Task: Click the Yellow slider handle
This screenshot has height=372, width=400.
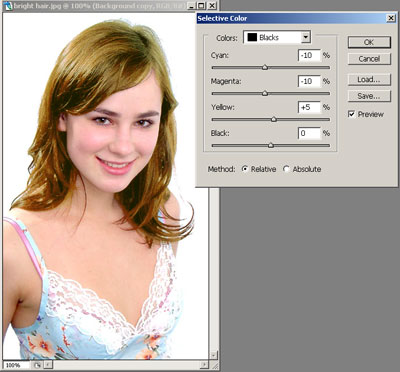Action: (274, 119)
